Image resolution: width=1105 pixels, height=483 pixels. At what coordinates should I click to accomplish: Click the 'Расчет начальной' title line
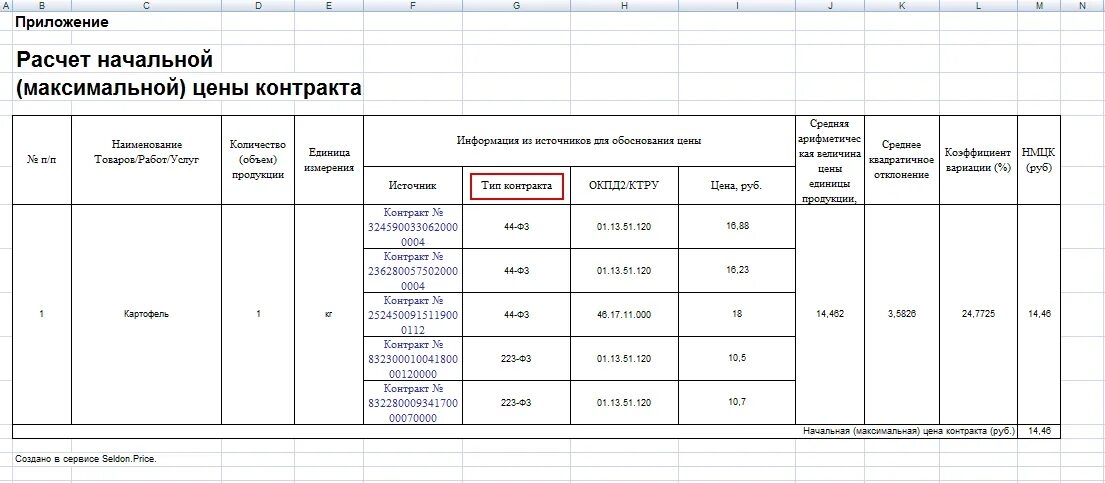pos(114,61)
